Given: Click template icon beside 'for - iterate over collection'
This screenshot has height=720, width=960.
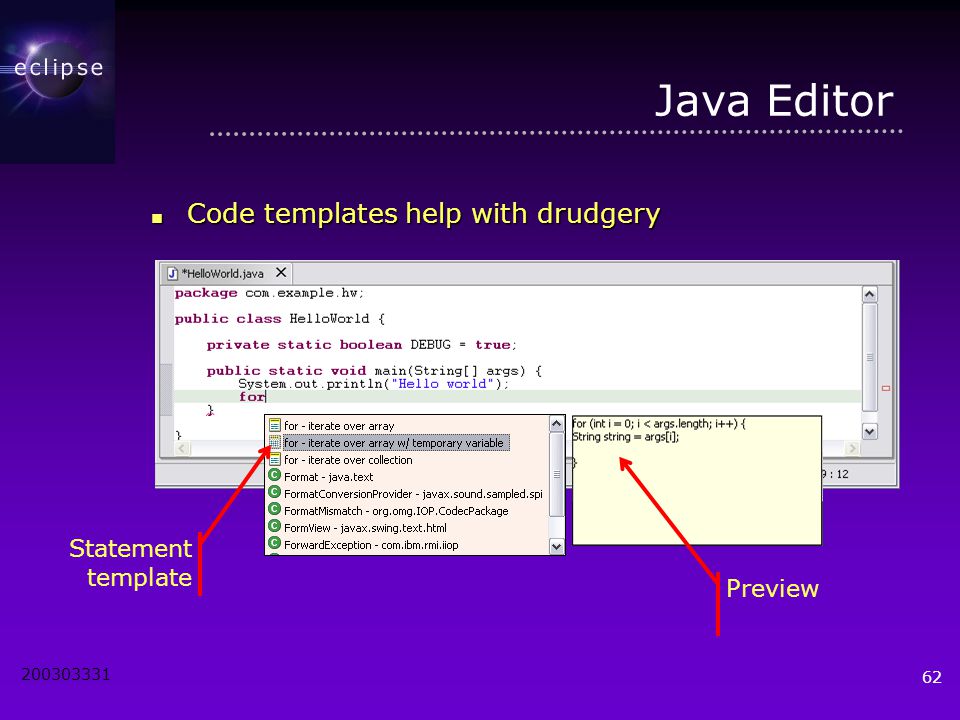Looking at the screenshot, I should [x=275, y=459].
